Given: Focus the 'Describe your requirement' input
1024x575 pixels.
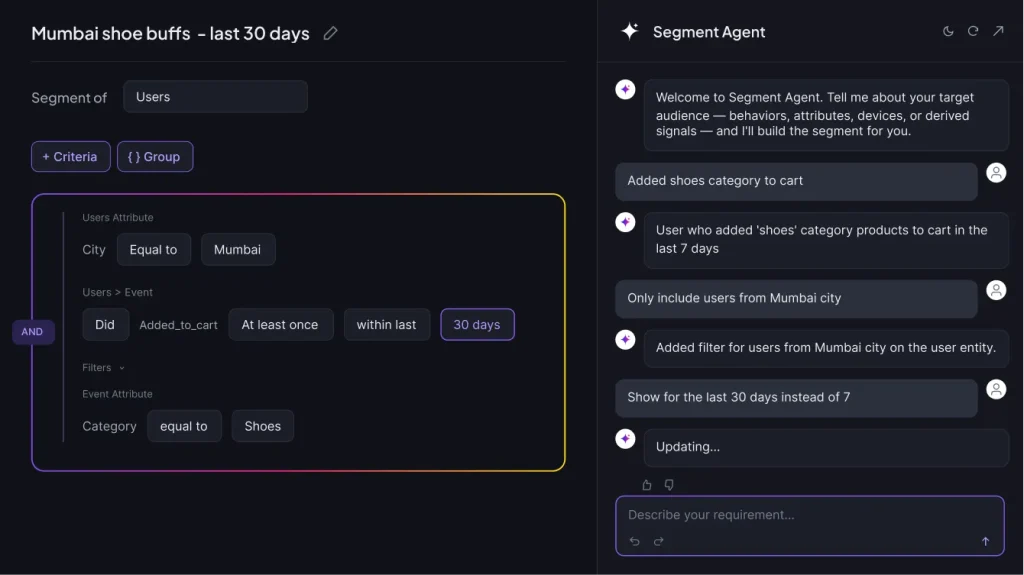Looking at the screenshot, I should click(x=809, y=515).
